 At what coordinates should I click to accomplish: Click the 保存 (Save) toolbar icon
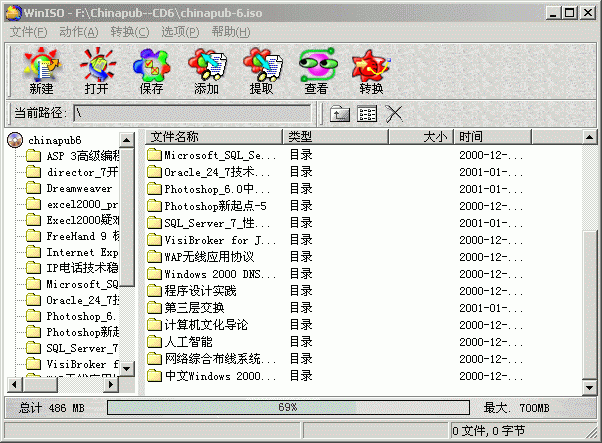(x=151, y=71)
